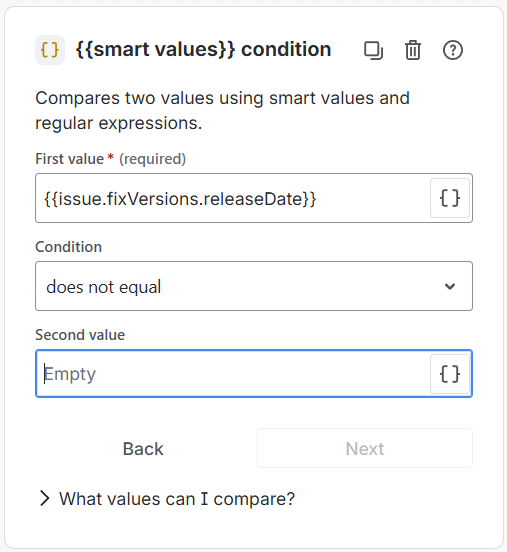Open help via question mark icon

click(x=452, y=50)
